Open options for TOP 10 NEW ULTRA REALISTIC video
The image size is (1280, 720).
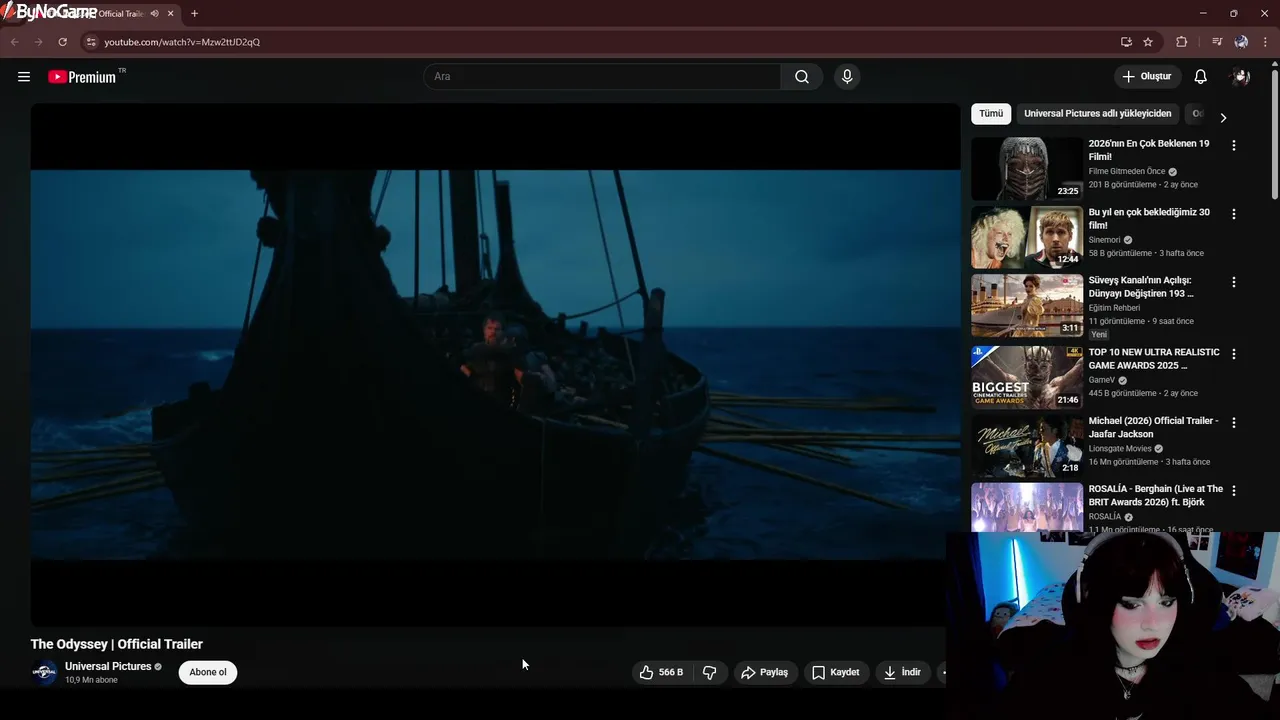tap(1233, 354)
